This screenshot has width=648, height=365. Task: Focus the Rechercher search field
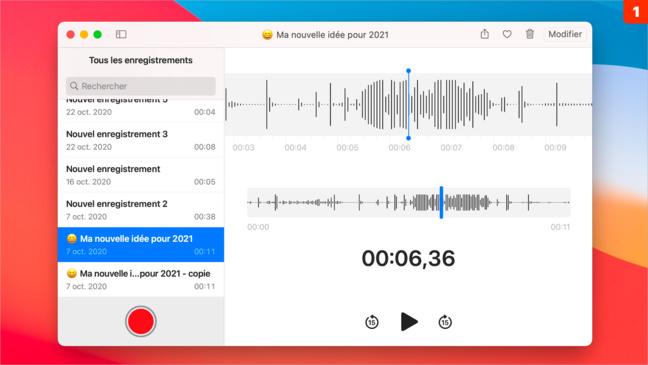click(x=141, y=86)
